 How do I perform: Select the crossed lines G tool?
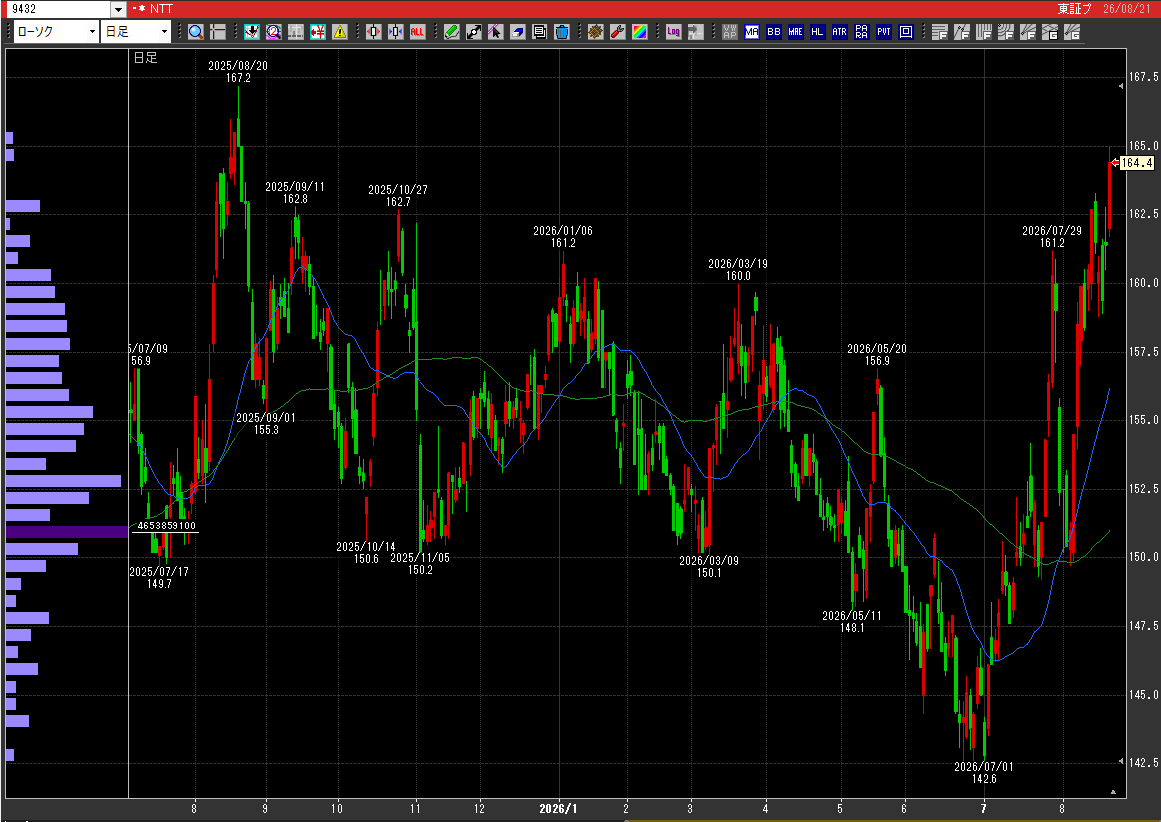[1050, 32]
